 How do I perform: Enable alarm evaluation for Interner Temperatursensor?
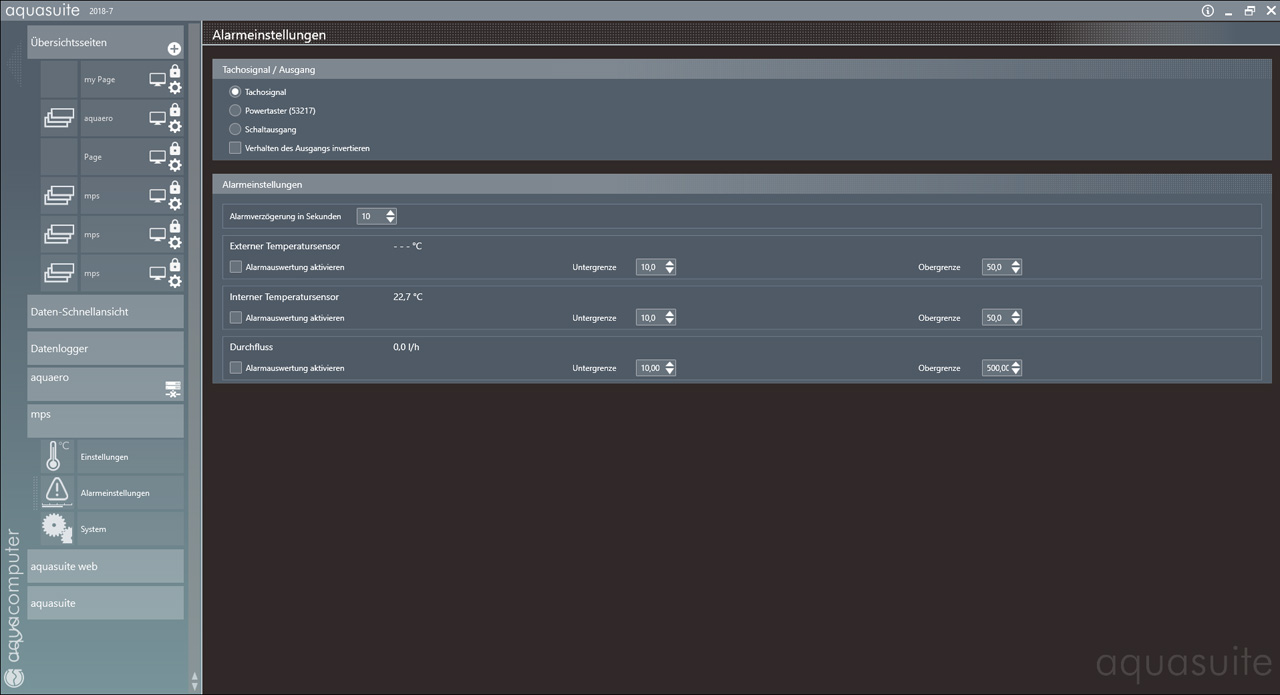point(236,318)
